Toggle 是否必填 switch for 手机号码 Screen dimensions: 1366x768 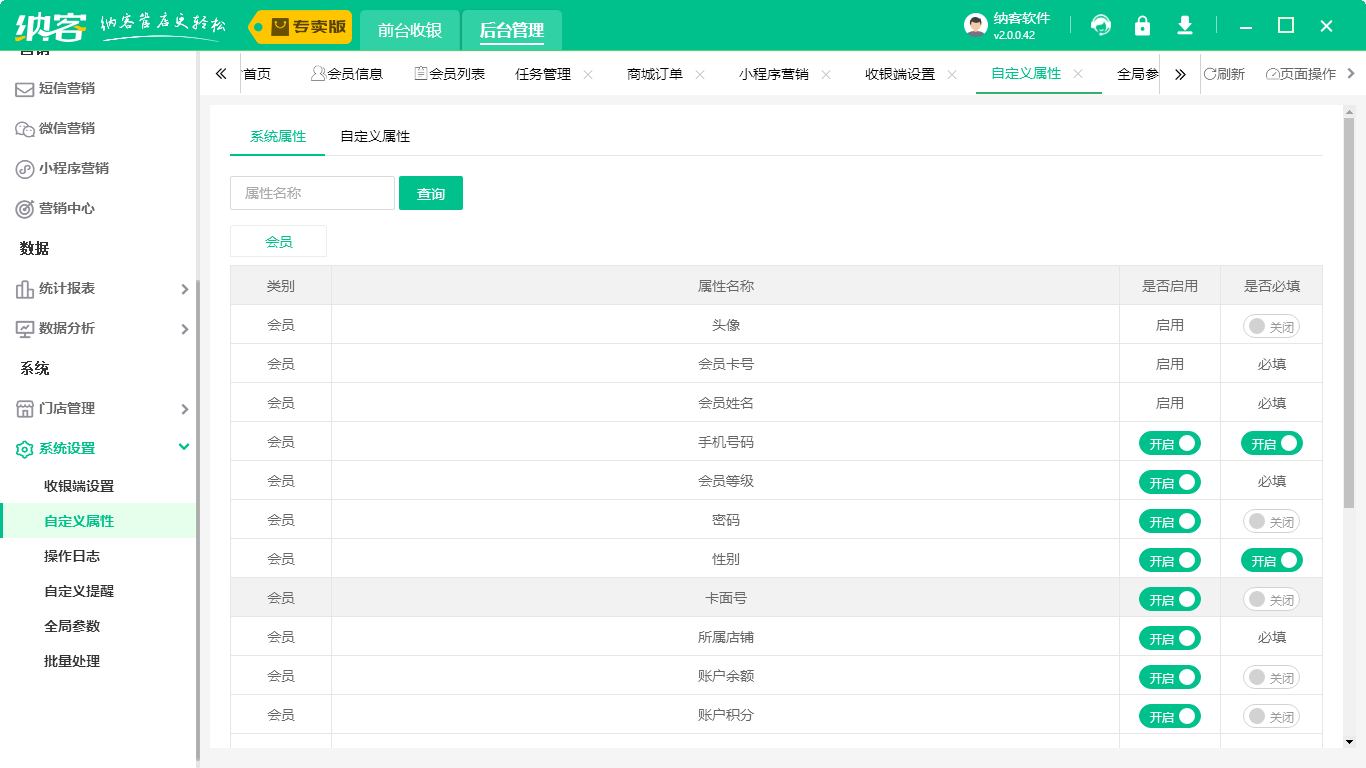coord(1272,443)
